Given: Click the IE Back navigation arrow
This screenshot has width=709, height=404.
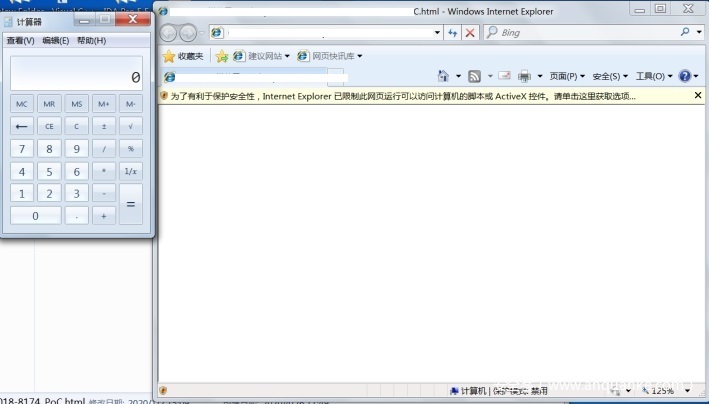Looking at the screenshot, I should 169,33.
